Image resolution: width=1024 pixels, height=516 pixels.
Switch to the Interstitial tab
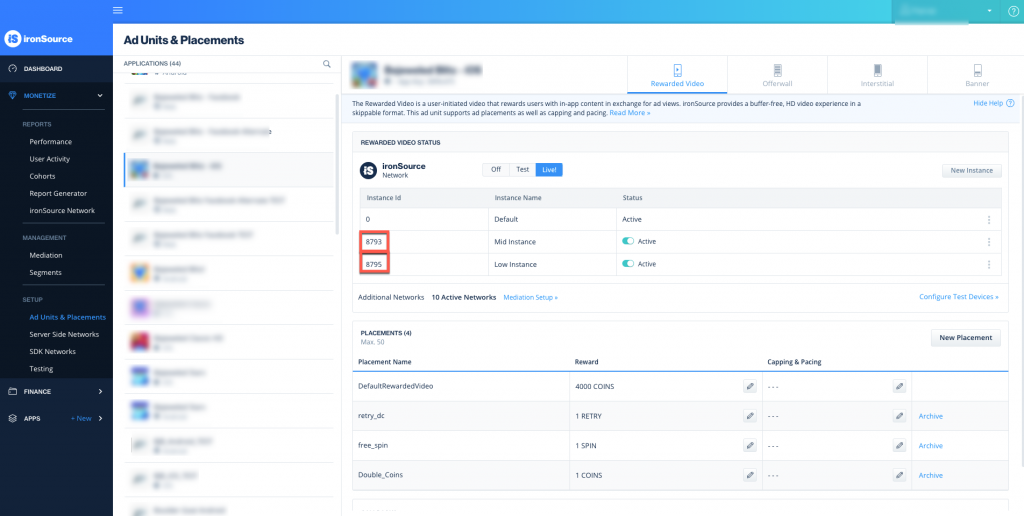tap(877, 75)
